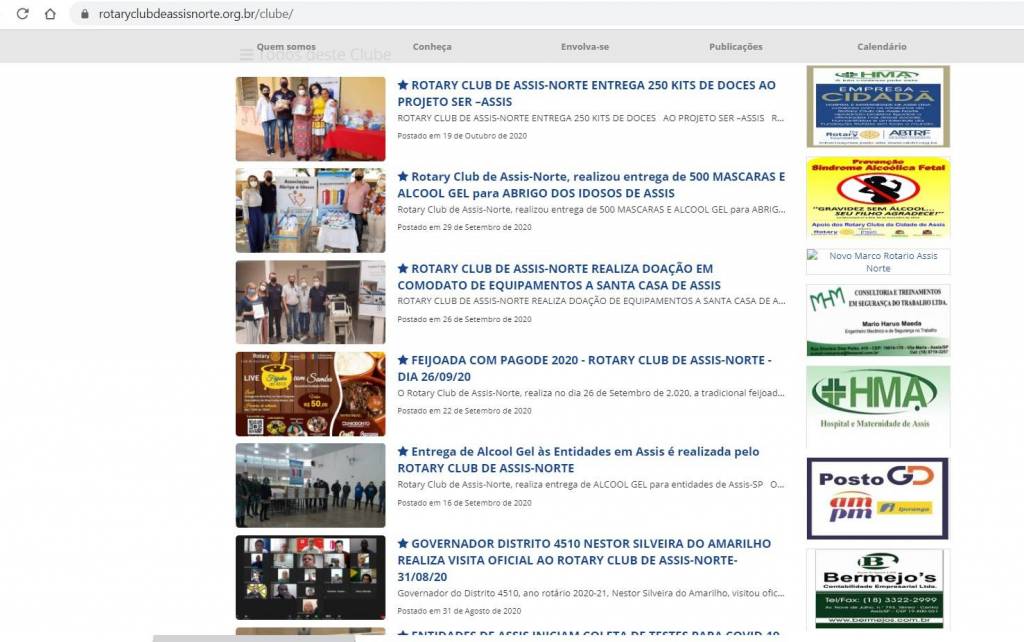
Task: Click the hamburger list icon beside Todos deste Clube
Action: point(246,55)
